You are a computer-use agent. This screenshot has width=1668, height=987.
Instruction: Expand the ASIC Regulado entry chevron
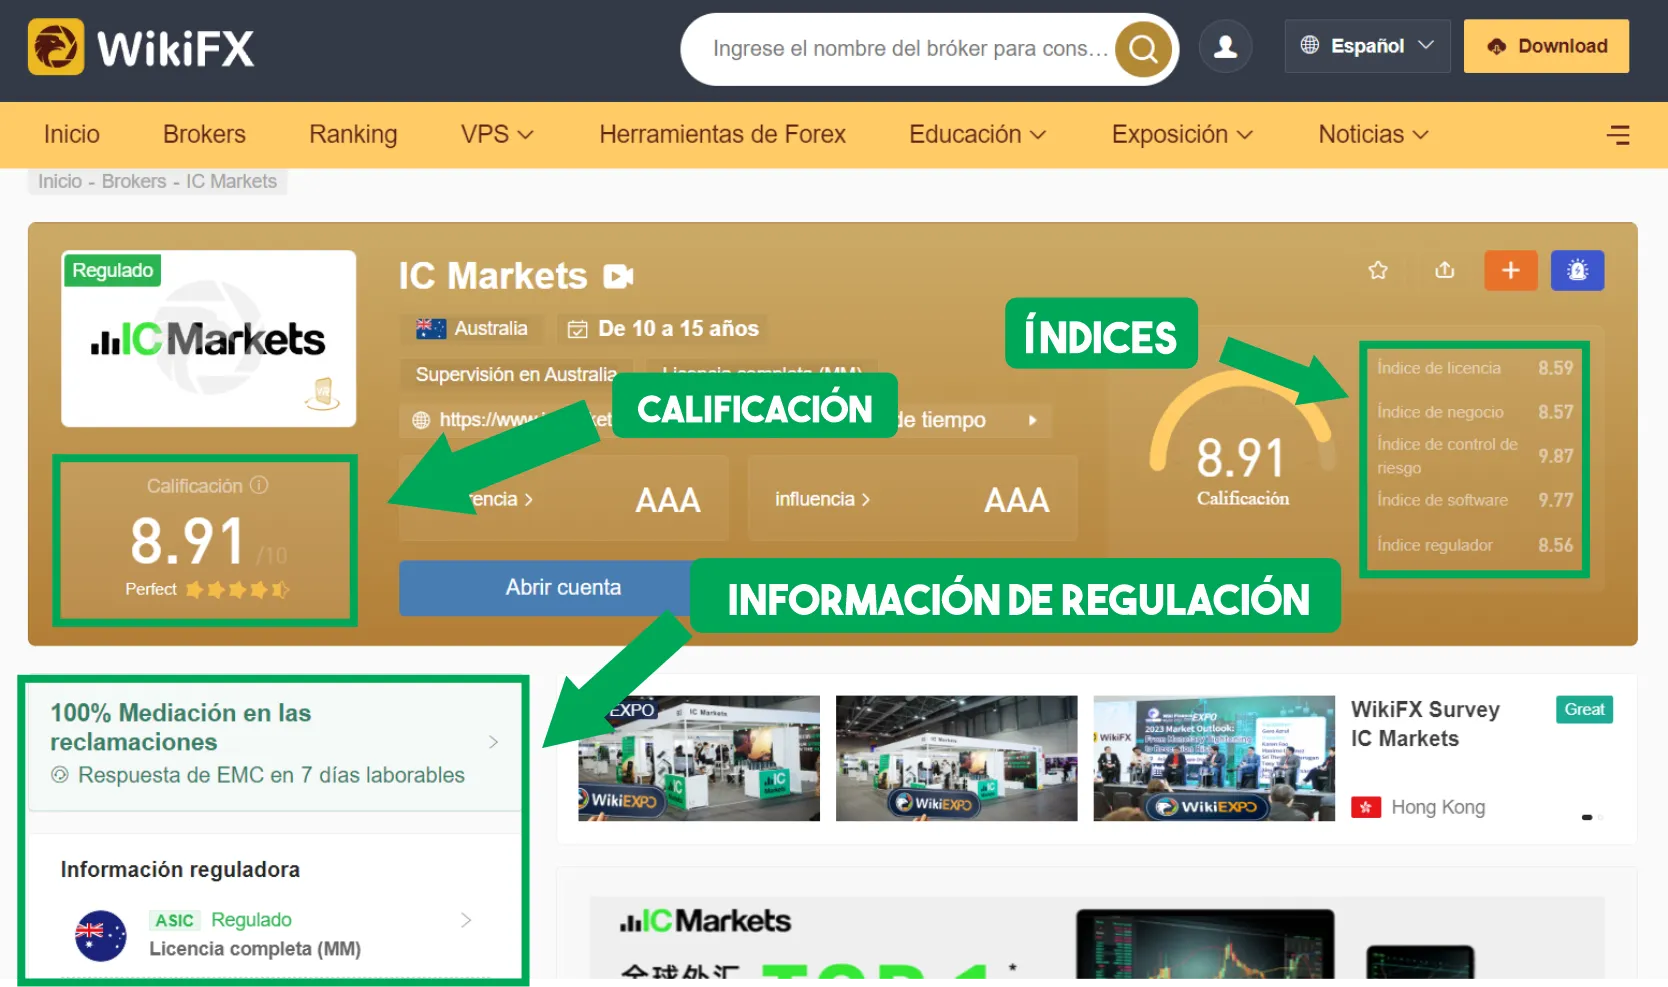[x=466, y=920]
